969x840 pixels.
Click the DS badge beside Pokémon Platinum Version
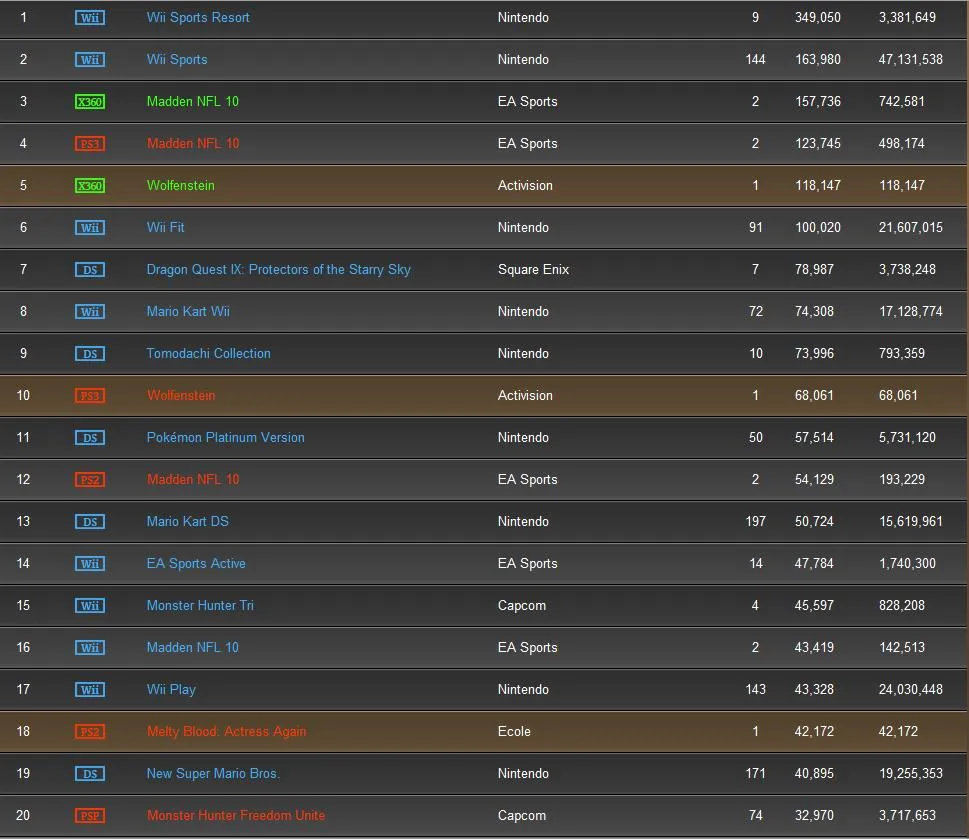90,438
